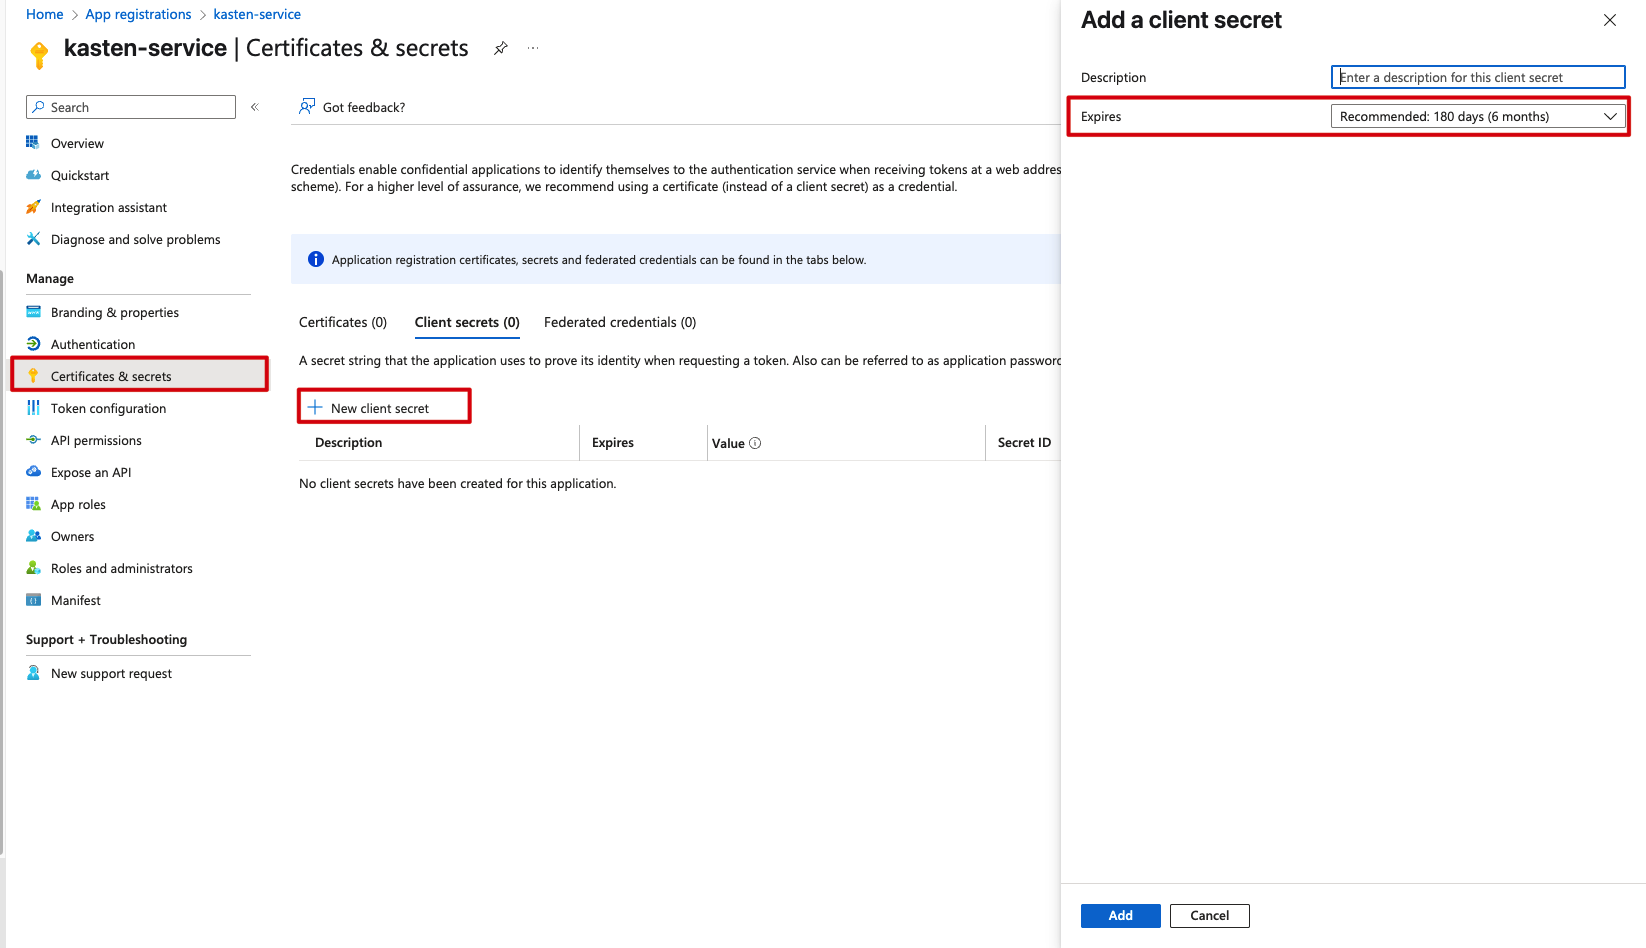Click the Certificates & secrets key icon in the sidebar
1646x948 pixels.
coord(33,376)
